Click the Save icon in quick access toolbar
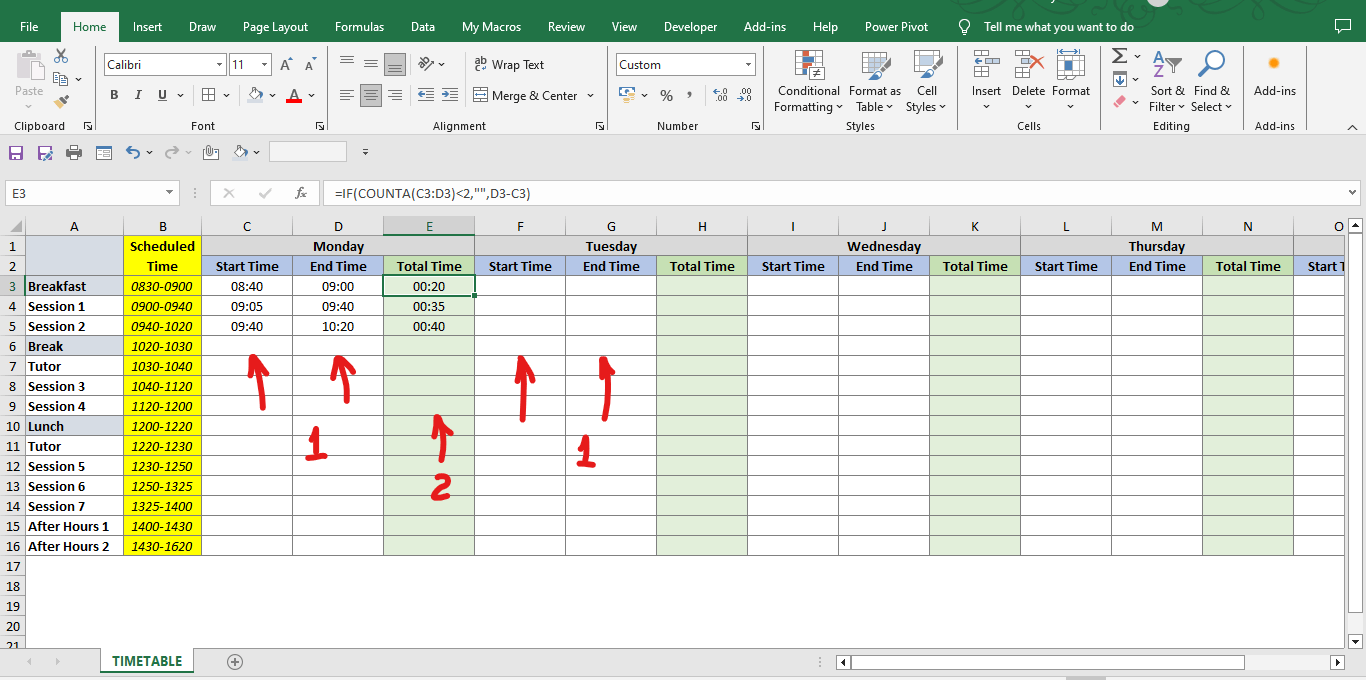 pos(16,152)
